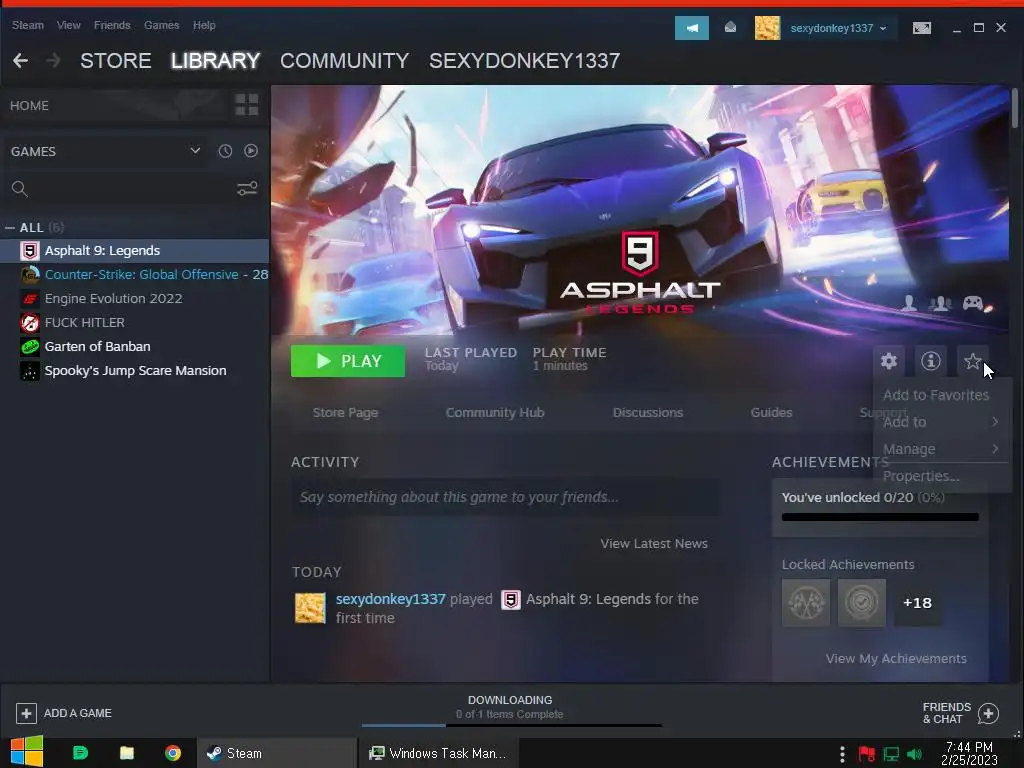1024x768 pixels.
Task: Click the back navigation arrow
Action: (x=20, y=61)
